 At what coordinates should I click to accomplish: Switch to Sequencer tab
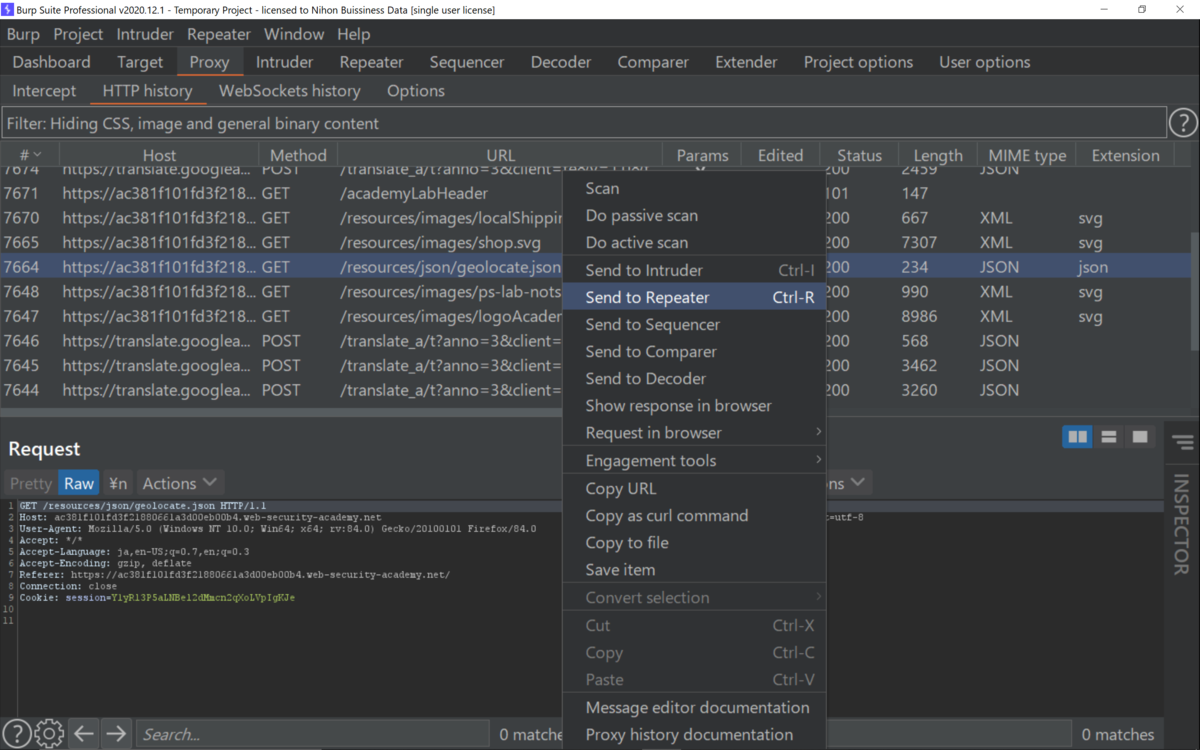467,62
